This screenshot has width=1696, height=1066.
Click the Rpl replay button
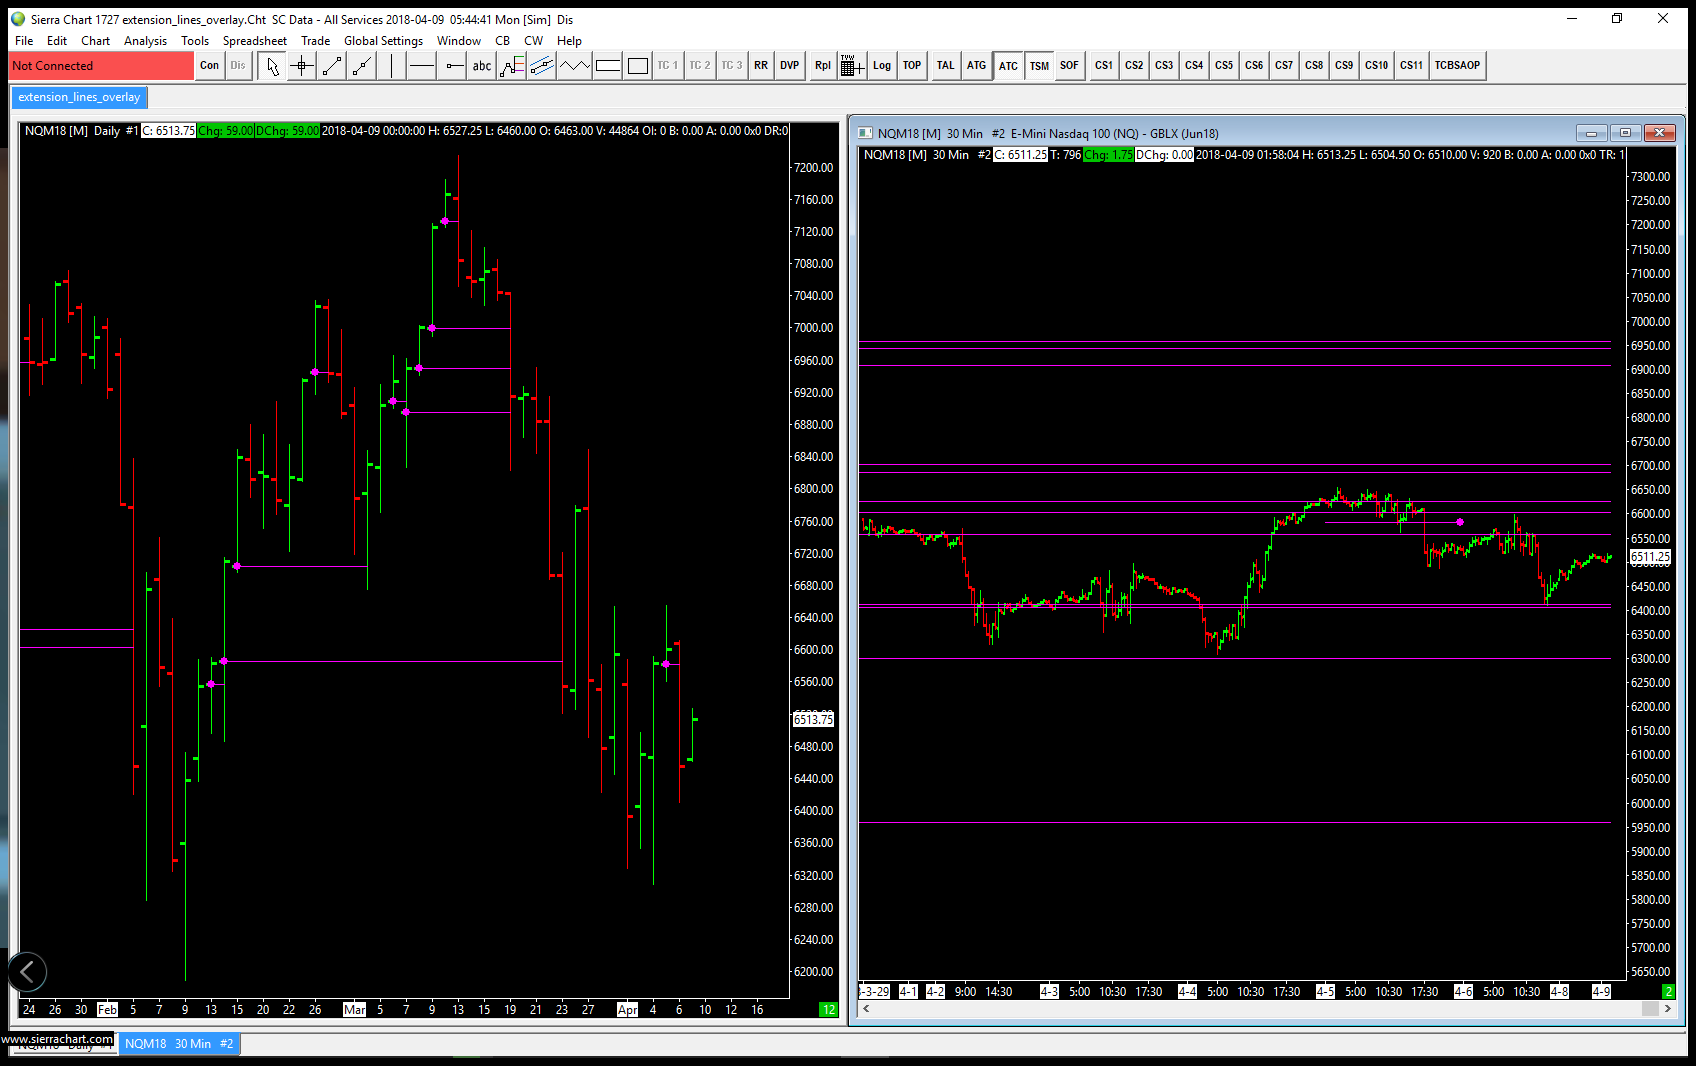pos(822,66)
